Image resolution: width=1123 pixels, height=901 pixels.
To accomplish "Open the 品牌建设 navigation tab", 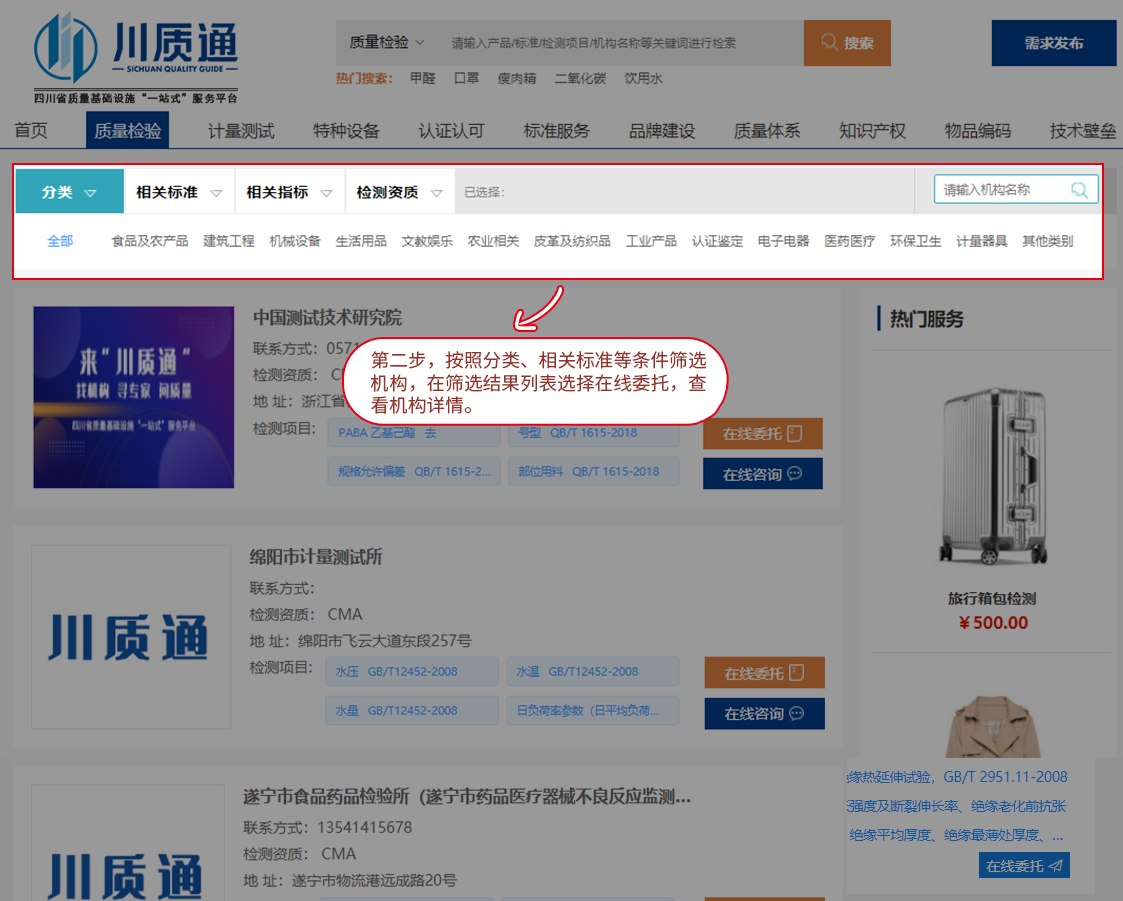I will 662,130.
